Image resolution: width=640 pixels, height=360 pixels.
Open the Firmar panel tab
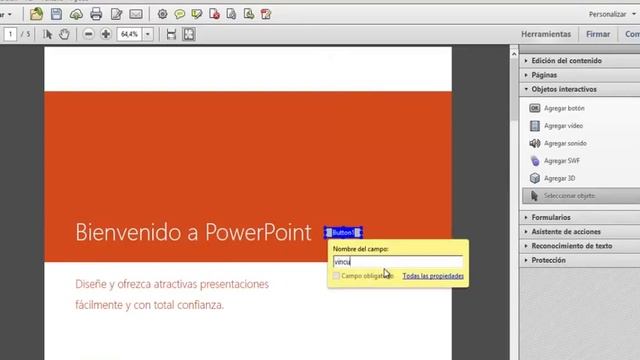click(x=598, y=34)
